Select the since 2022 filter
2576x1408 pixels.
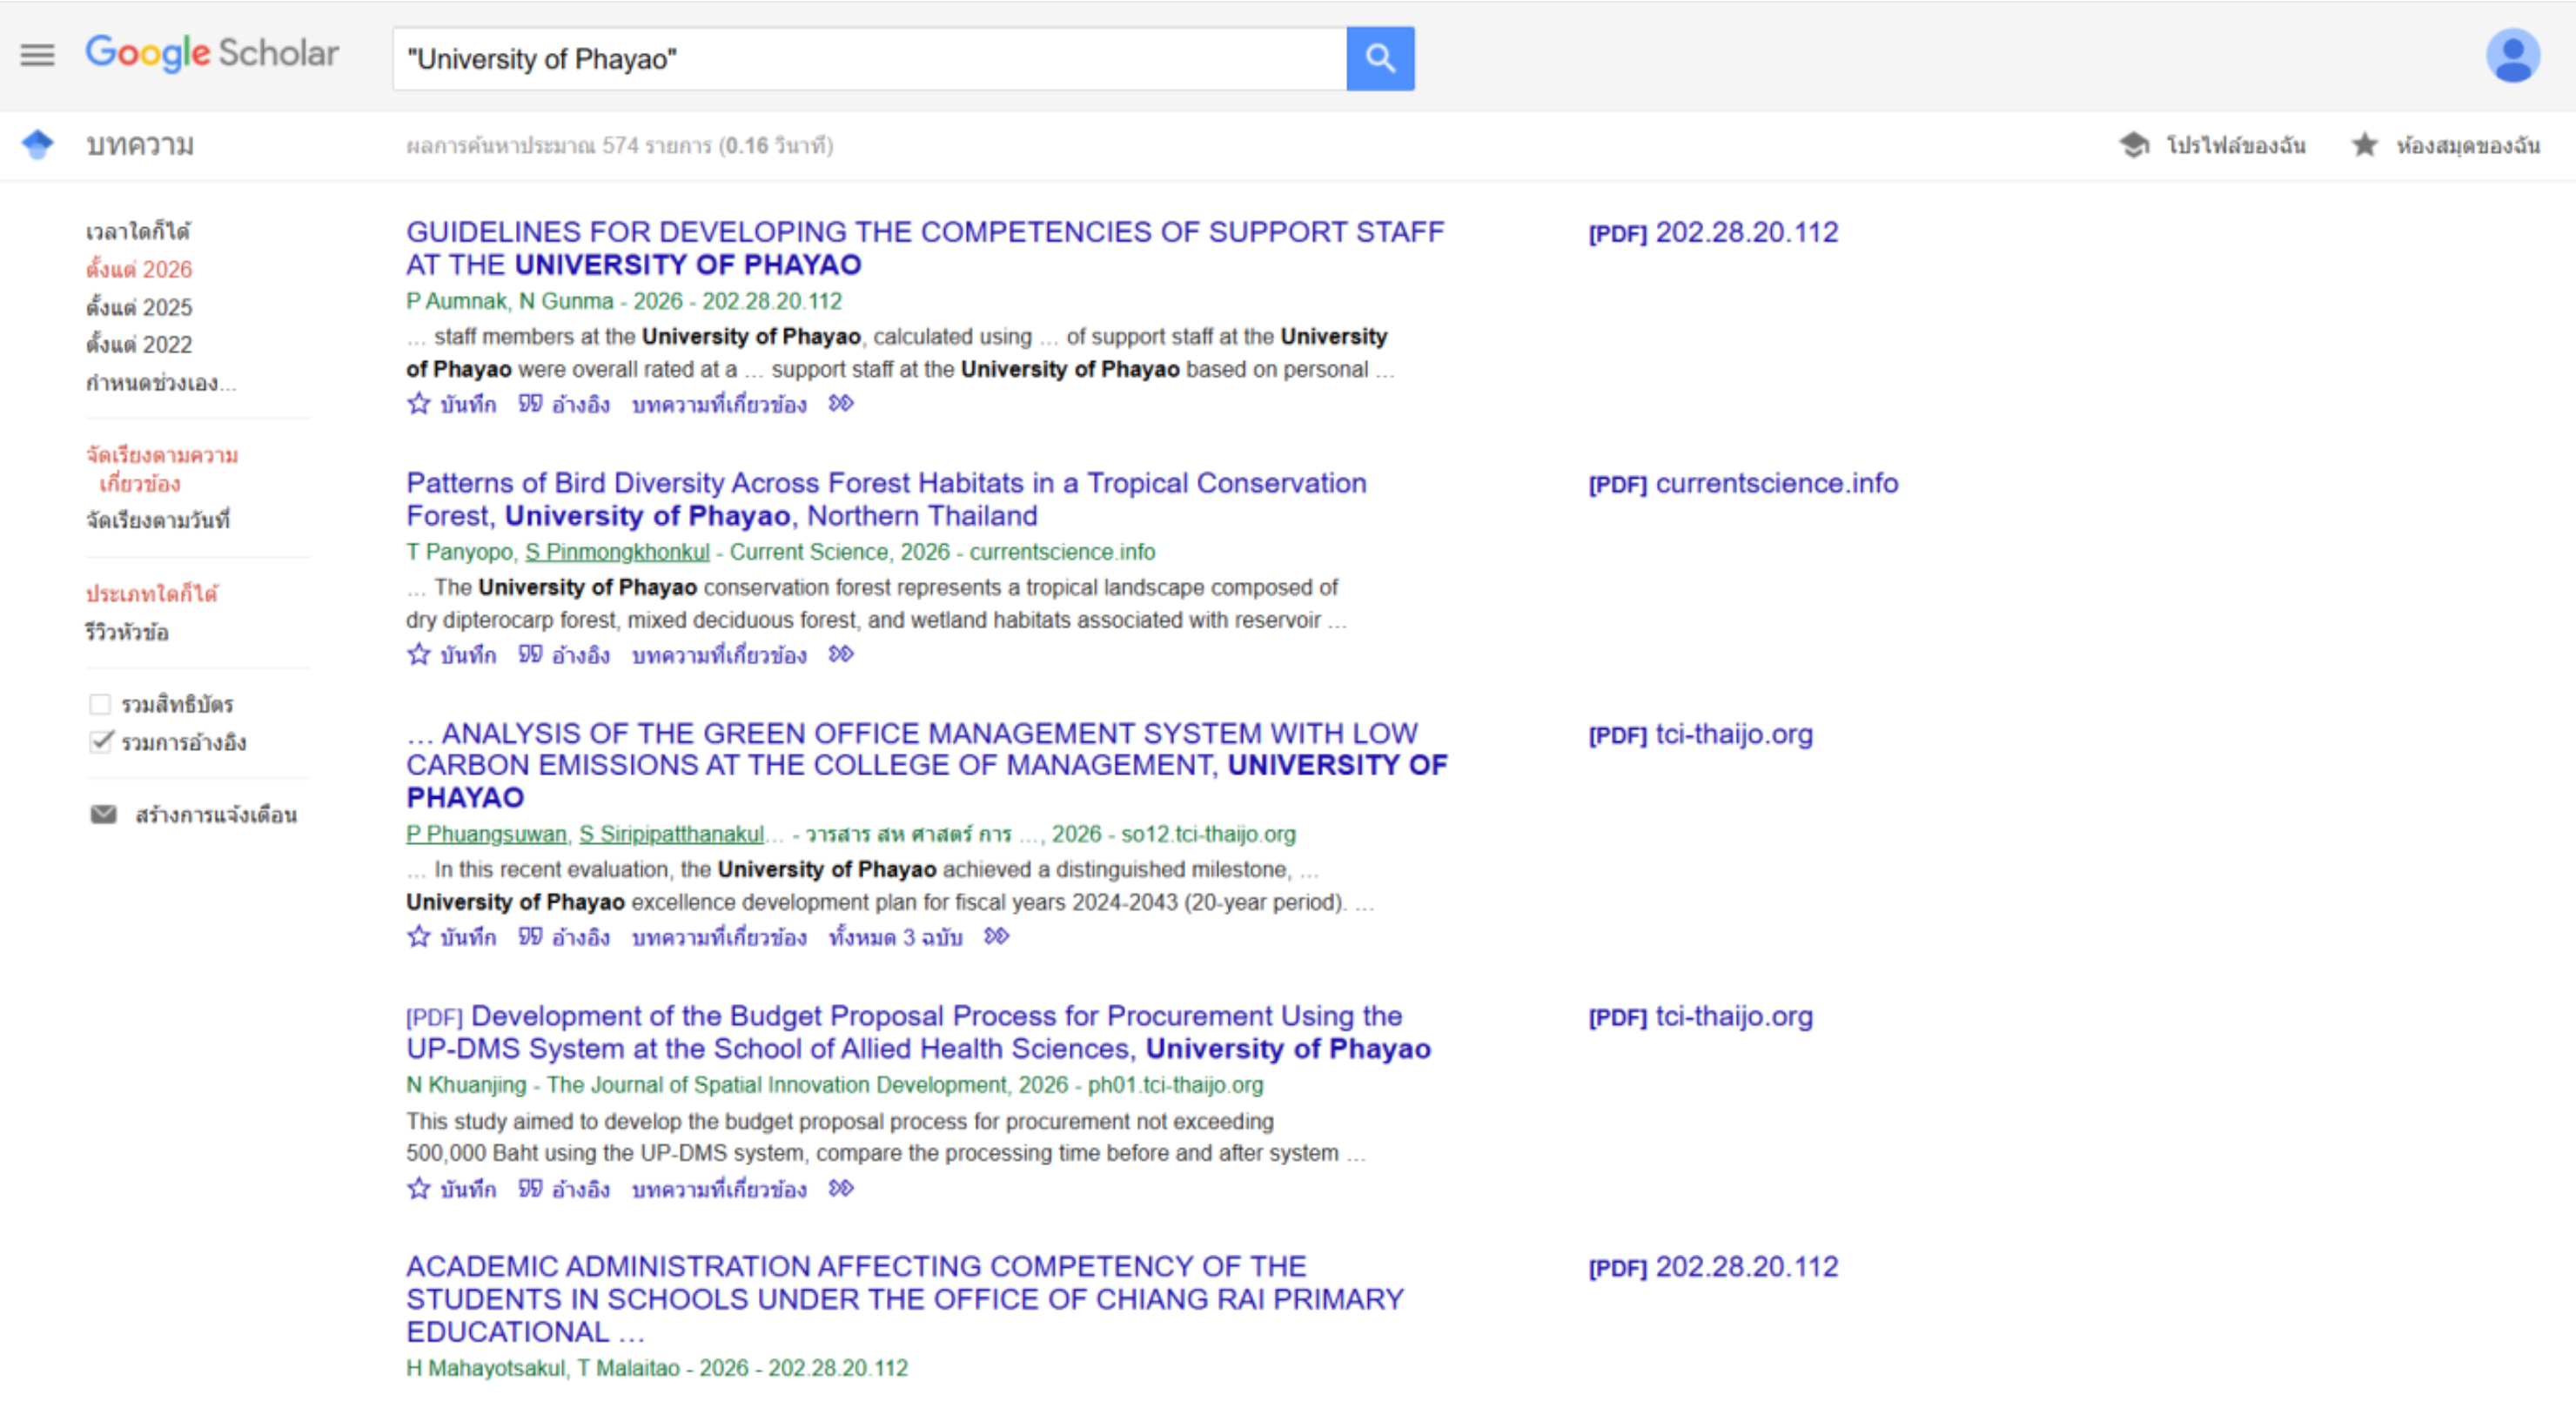[139, 344]
